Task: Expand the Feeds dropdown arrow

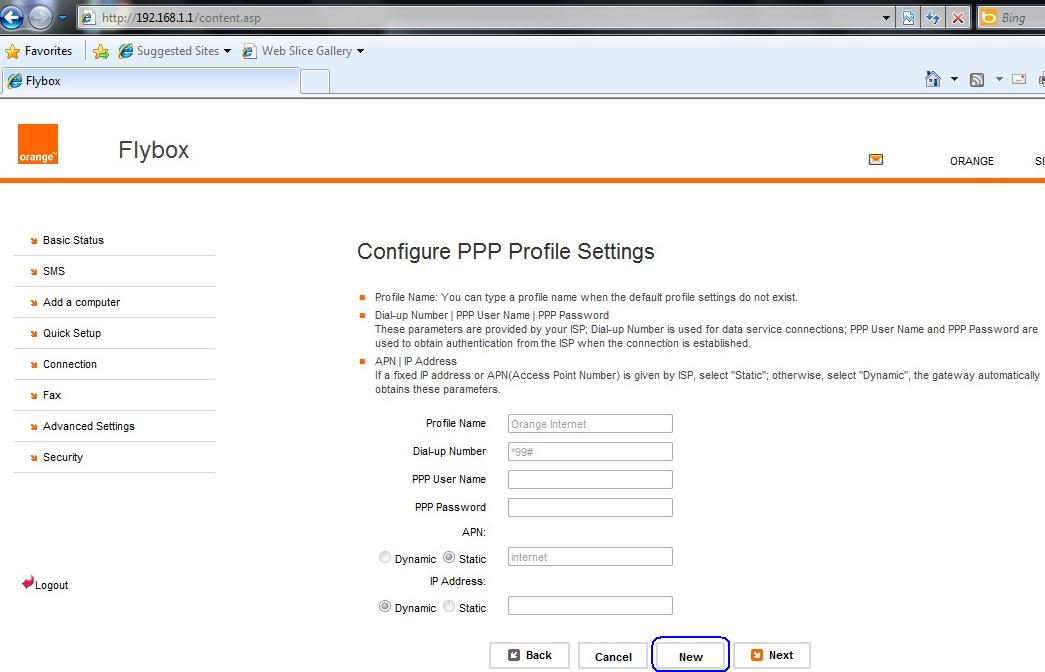Action: click(x=999, y=79)
